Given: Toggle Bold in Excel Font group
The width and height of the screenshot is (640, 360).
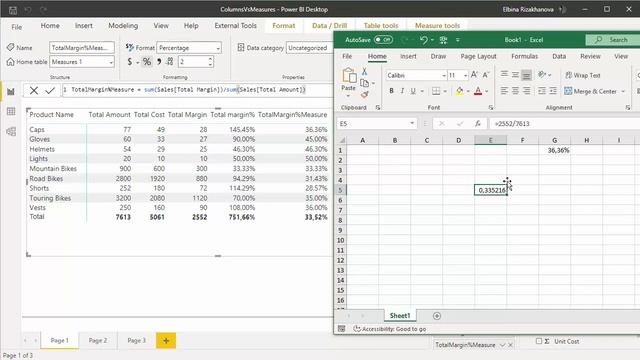Looking at the screenshot, I should (x=391, y=91).
